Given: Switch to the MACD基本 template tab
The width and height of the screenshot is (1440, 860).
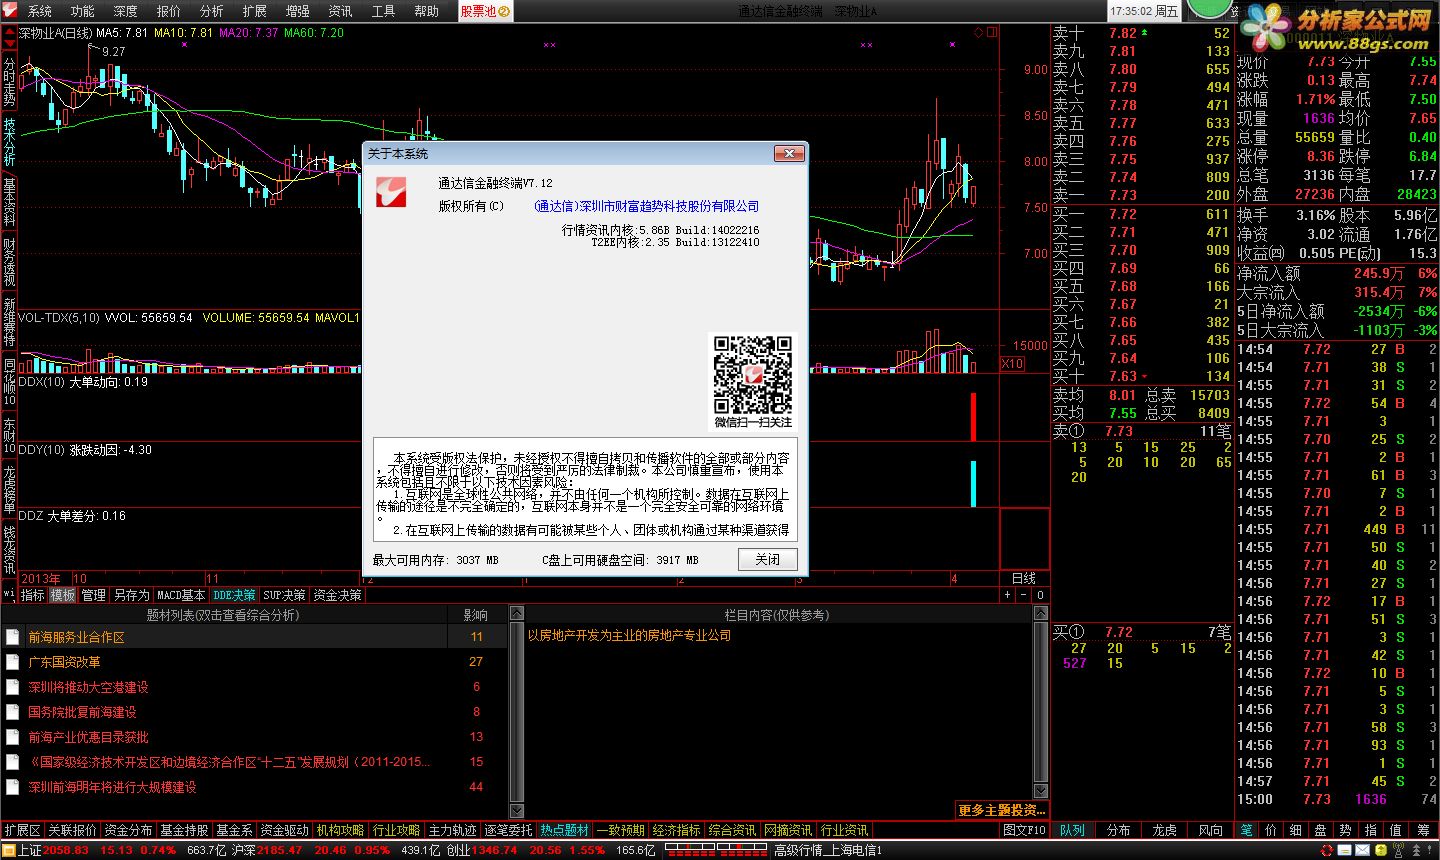Looking at the screenshot, I should 181,595.
